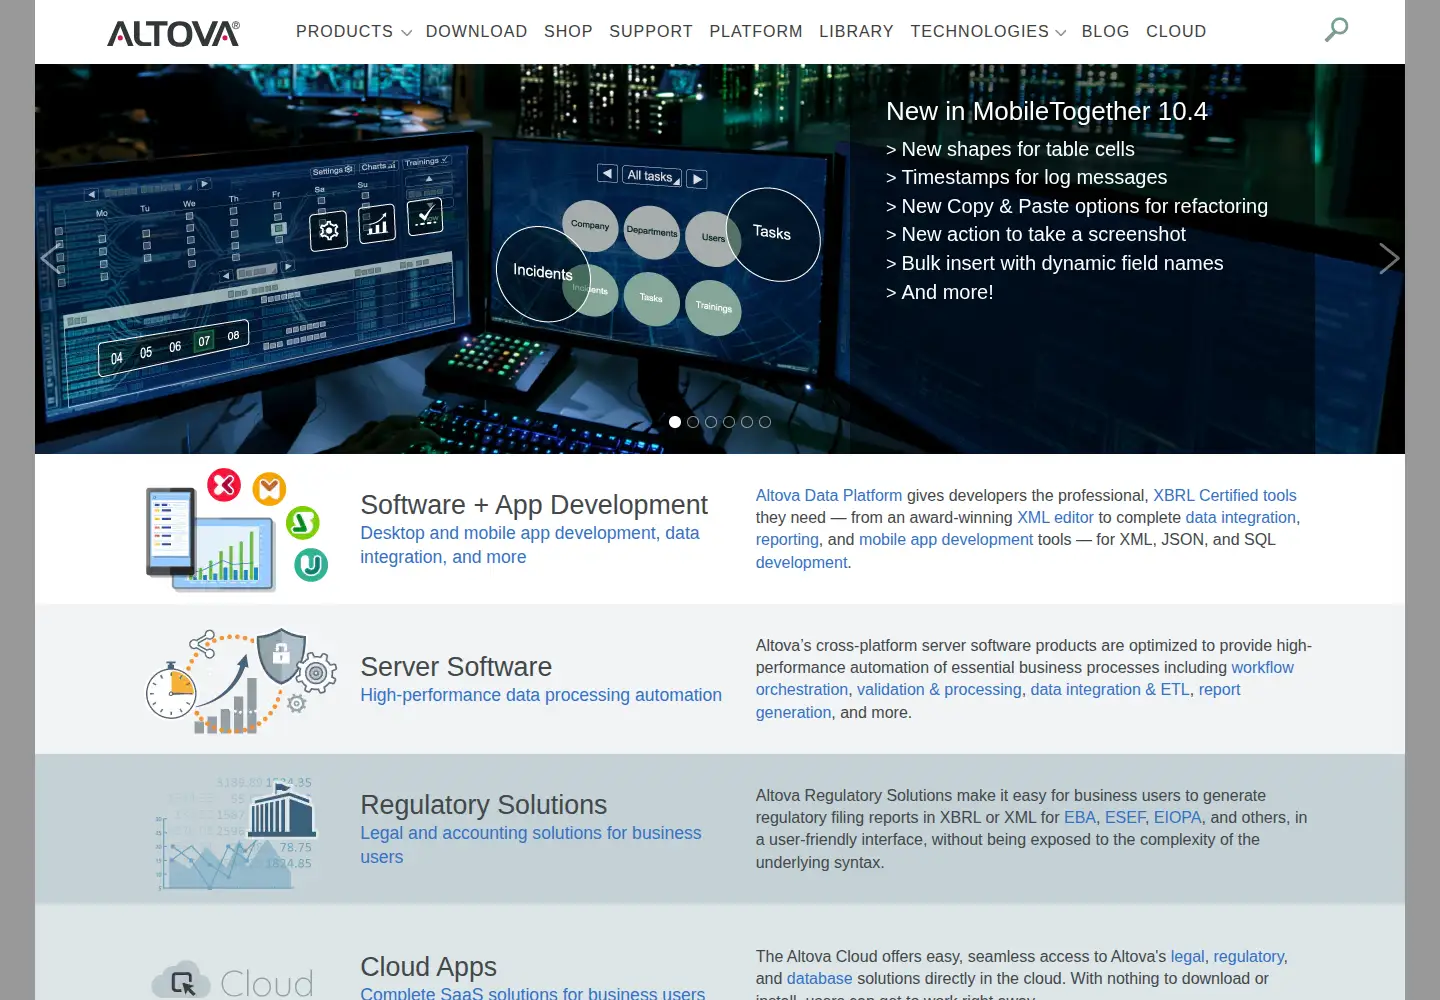Image resolution: width=1440 pixels, height=1000 pixels.
Task: Open the ESEF link
Action: coord(1125,817)
